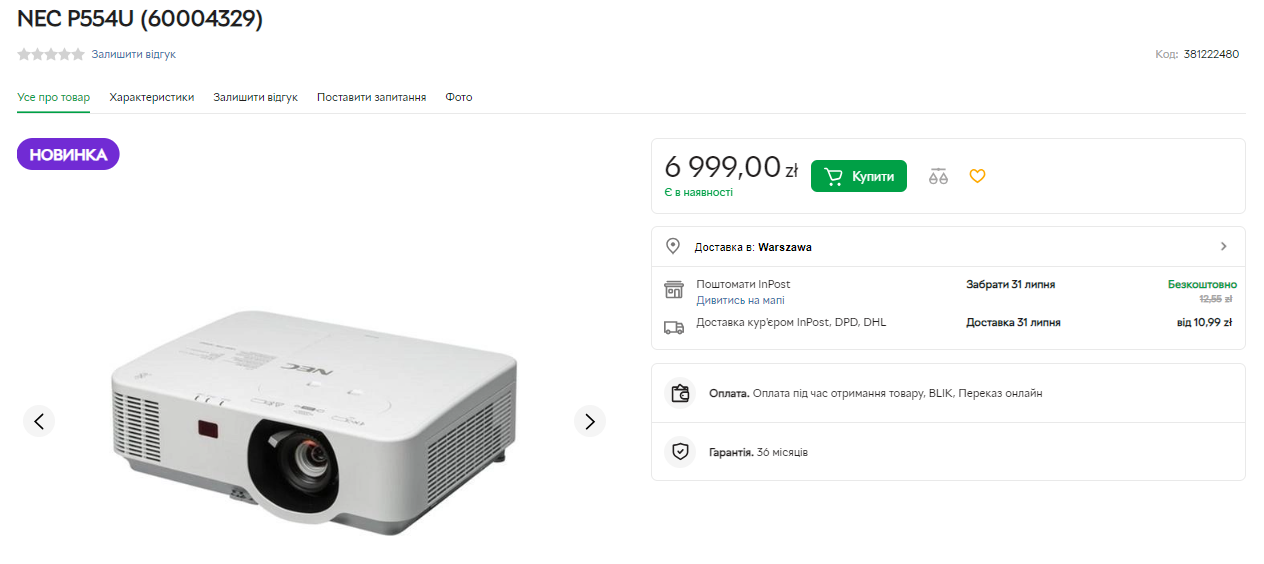Click 'Залишити відгук' link beside stars
1264x564 pixels.
[133, 55]
